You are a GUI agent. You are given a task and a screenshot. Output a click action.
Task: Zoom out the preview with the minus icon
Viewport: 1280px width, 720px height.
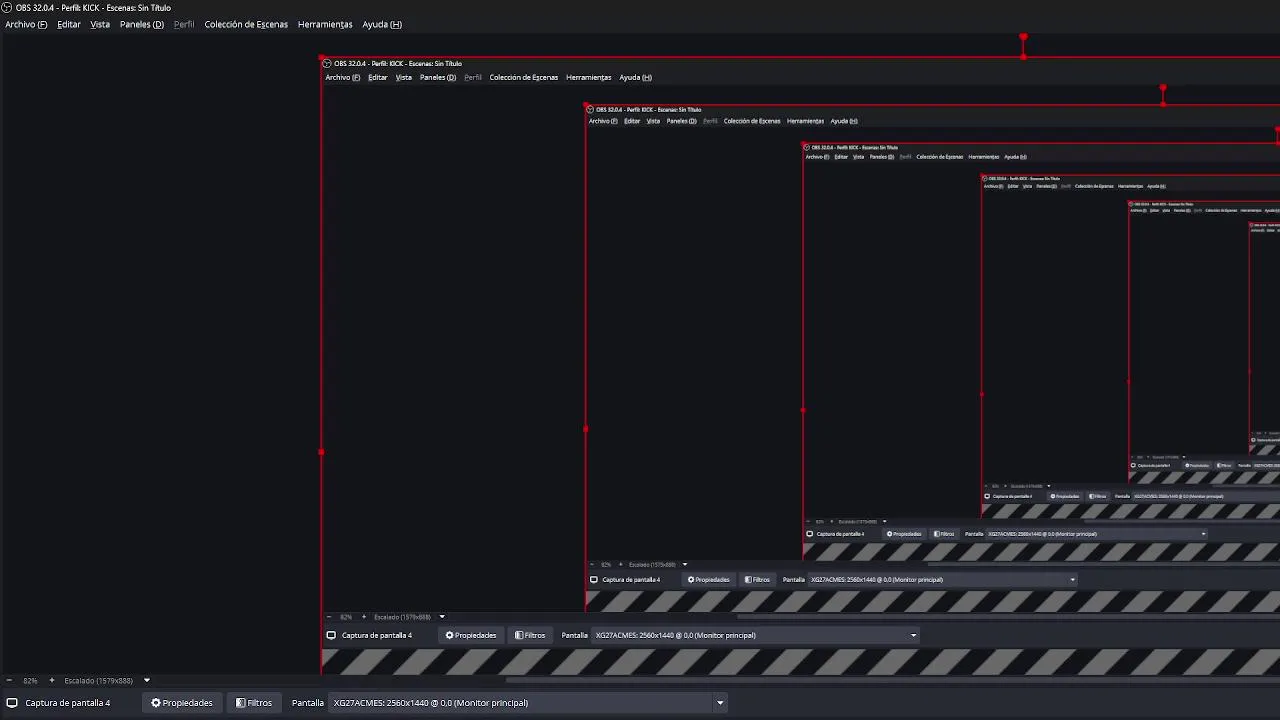tap(9, 681)
